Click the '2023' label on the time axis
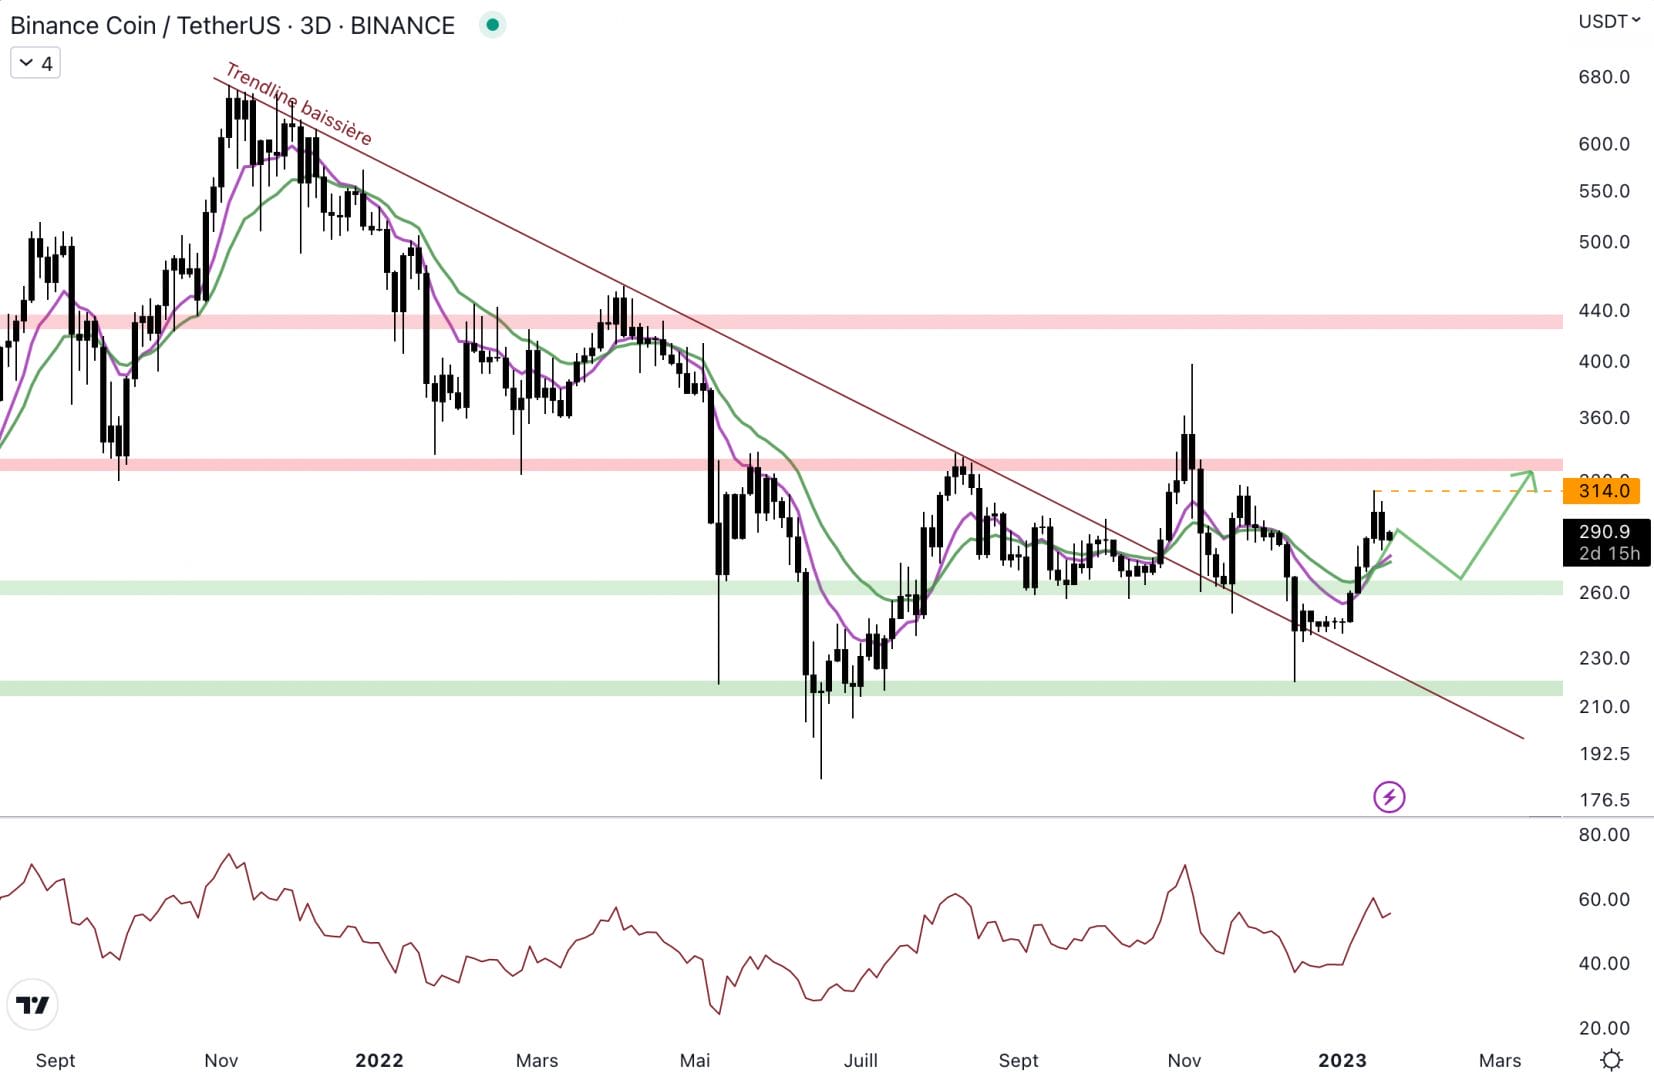 click(1344, 1060)
